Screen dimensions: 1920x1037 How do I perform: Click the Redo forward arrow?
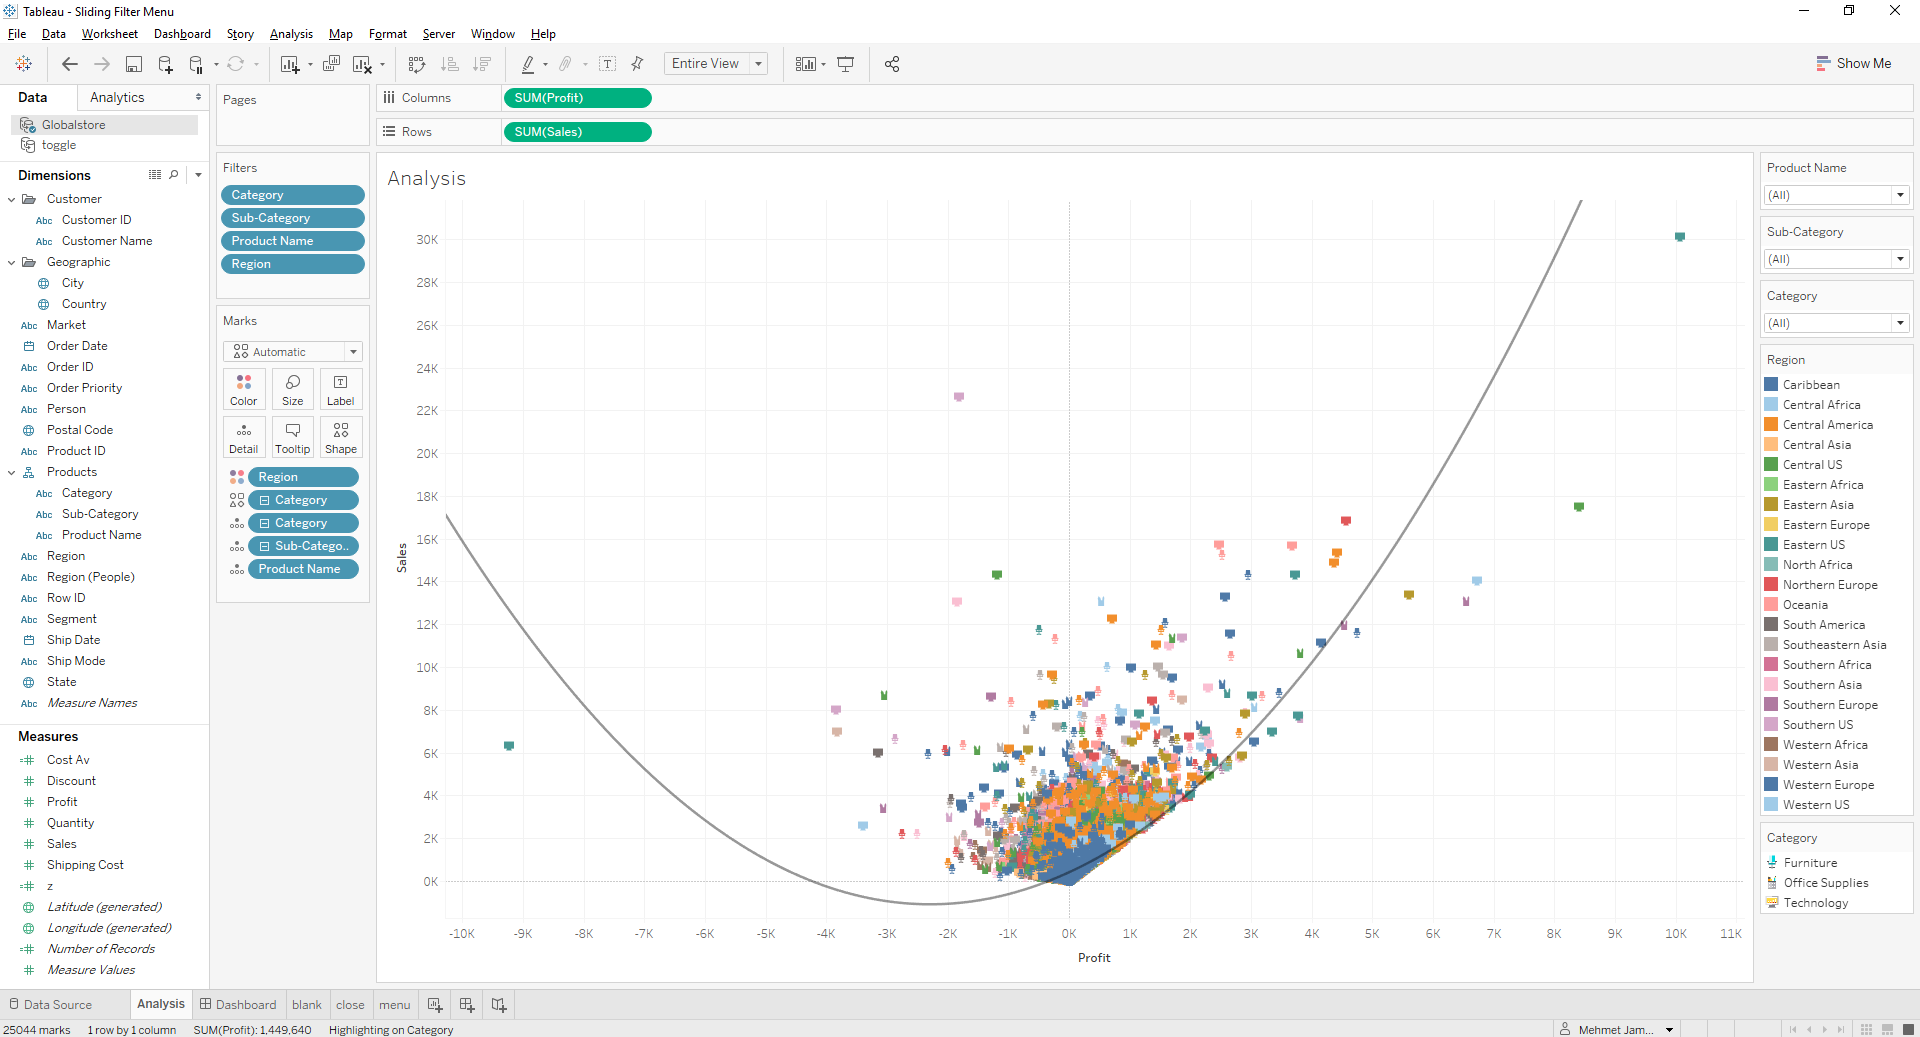click(x=102, y=64)
